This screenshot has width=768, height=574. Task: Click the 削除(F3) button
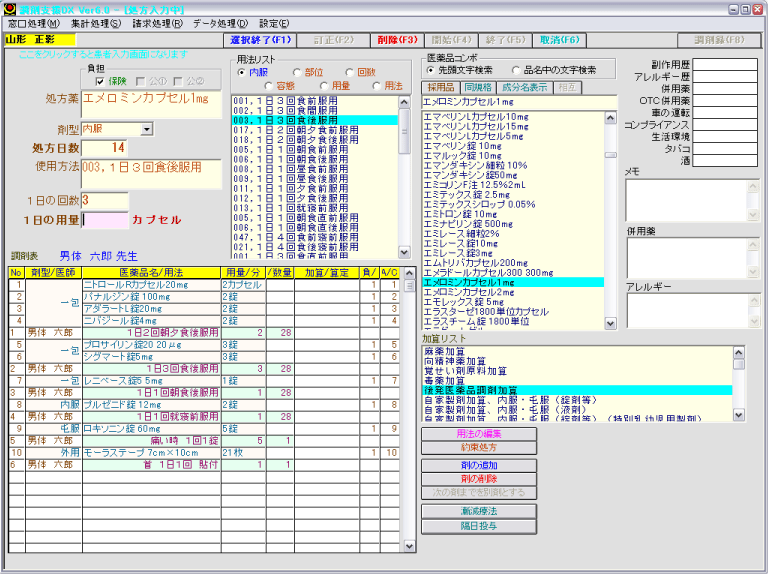397,40
